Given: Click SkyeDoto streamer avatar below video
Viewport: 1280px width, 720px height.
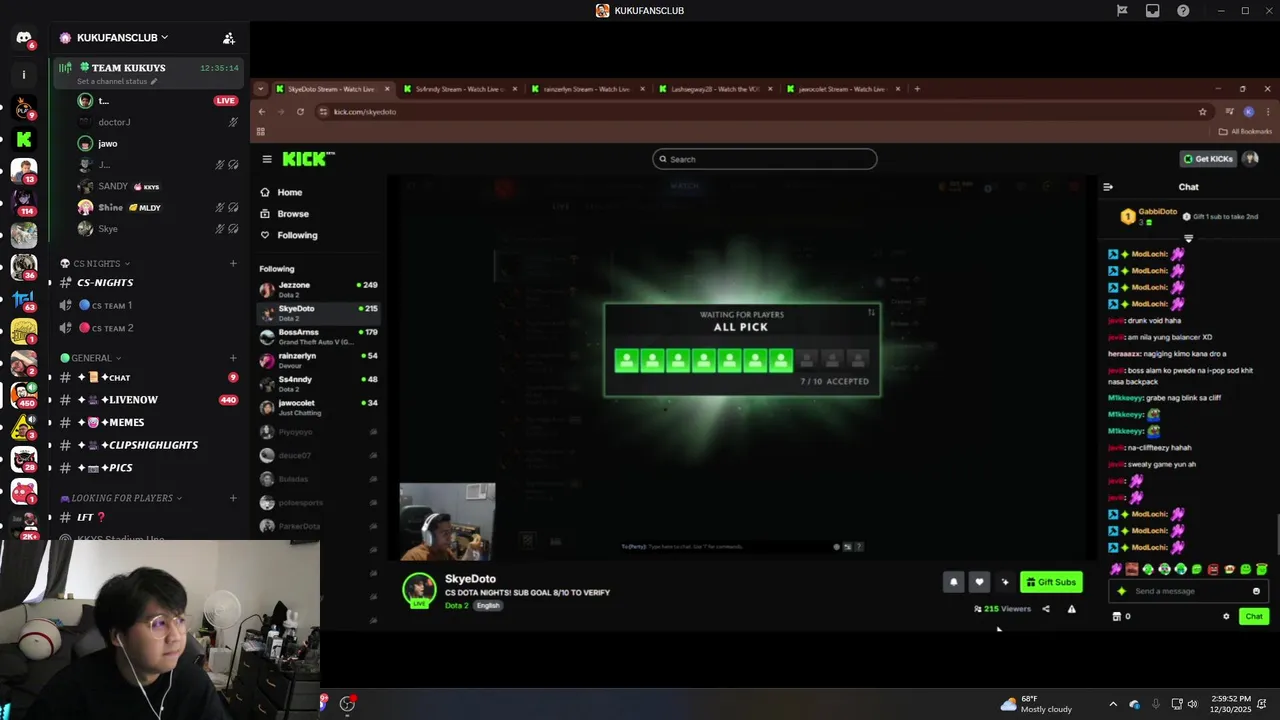Looking at the screenshot, I should click(419, 589).
